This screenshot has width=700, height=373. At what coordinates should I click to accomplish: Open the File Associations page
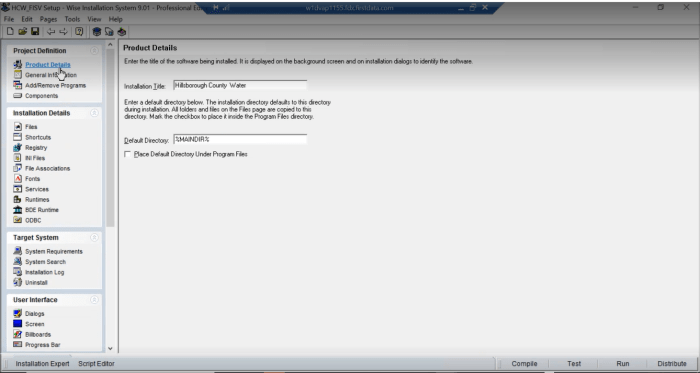47,168
